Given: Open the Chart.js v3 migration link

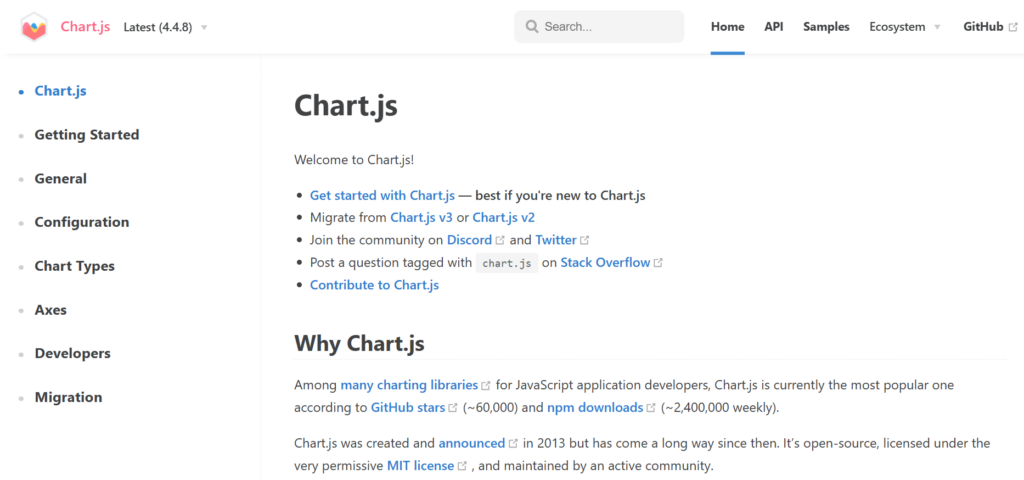Looking at the screenshot, I should (x=421, y=217).
